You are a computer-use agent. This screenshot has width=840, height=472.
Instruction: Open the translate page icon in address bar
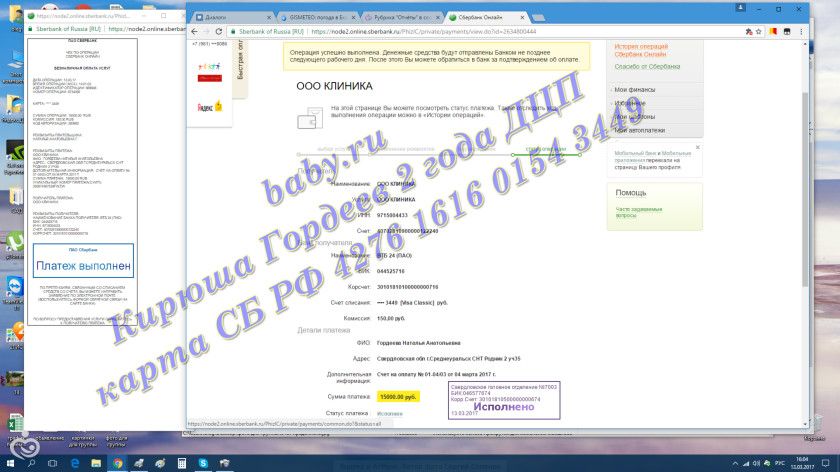tap(748, 32)
